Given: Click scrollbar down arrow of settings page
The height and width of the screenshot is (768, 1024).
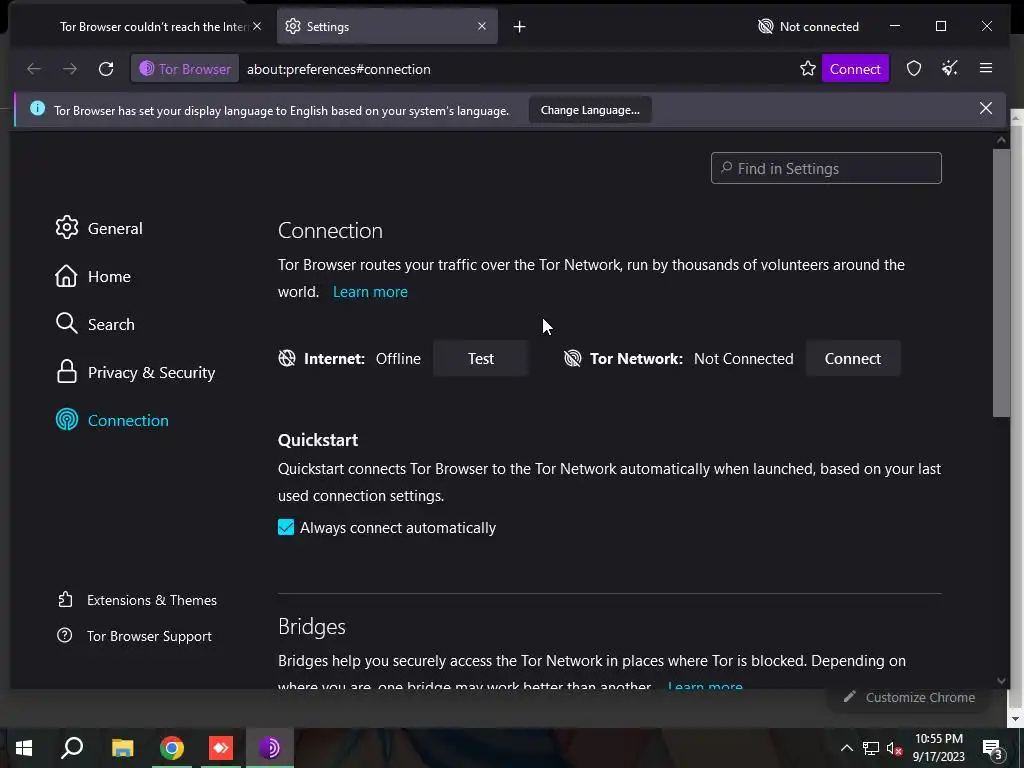Looking at the screenshot, I should 1001,680.
